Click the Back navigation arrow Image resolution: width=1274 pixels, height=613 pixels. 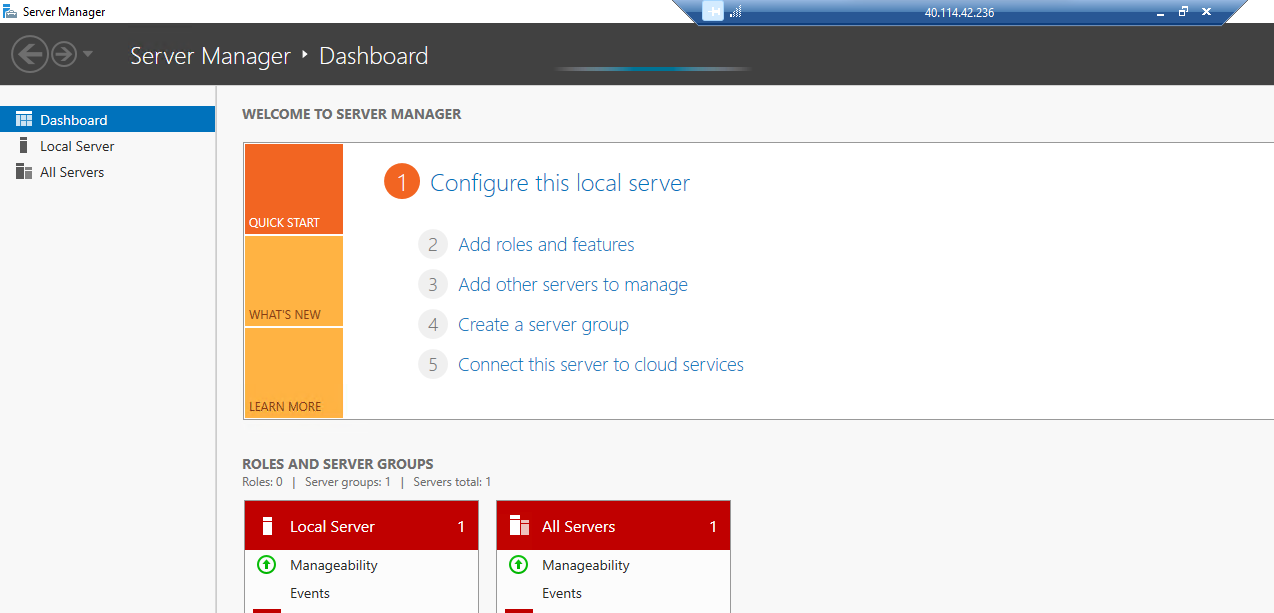coord(30,54)
